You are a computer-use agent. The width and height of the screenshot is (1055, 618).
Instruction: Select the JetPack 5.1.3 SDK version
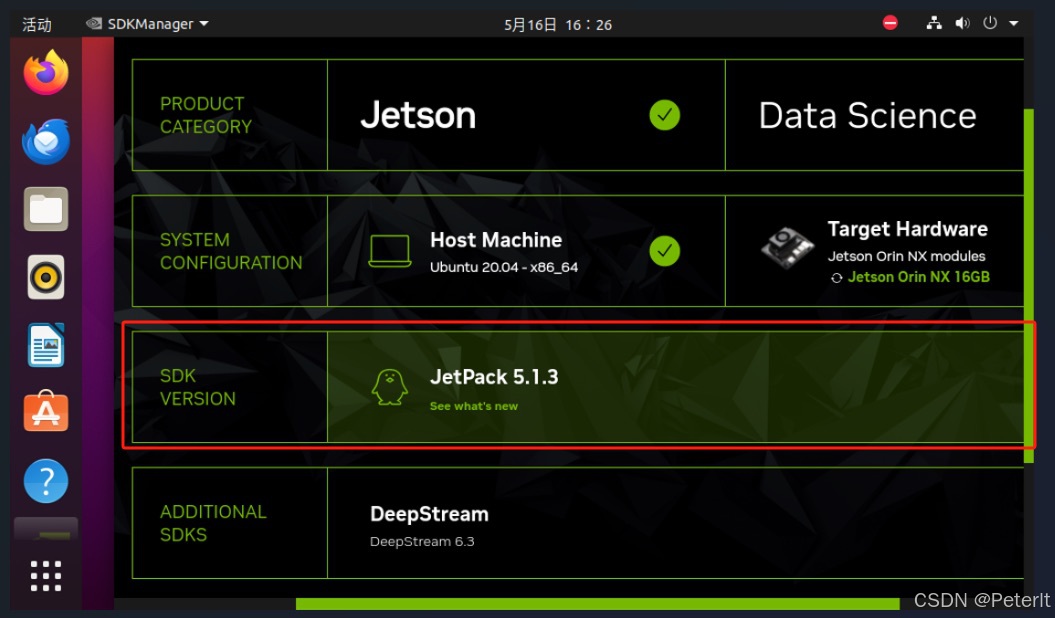(676, 387)
